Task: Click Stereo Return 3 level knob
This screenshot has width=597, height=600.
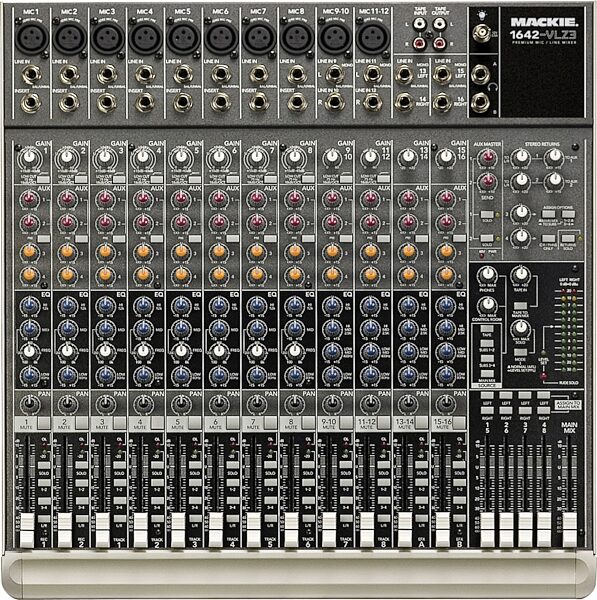Action: point(520,213)
